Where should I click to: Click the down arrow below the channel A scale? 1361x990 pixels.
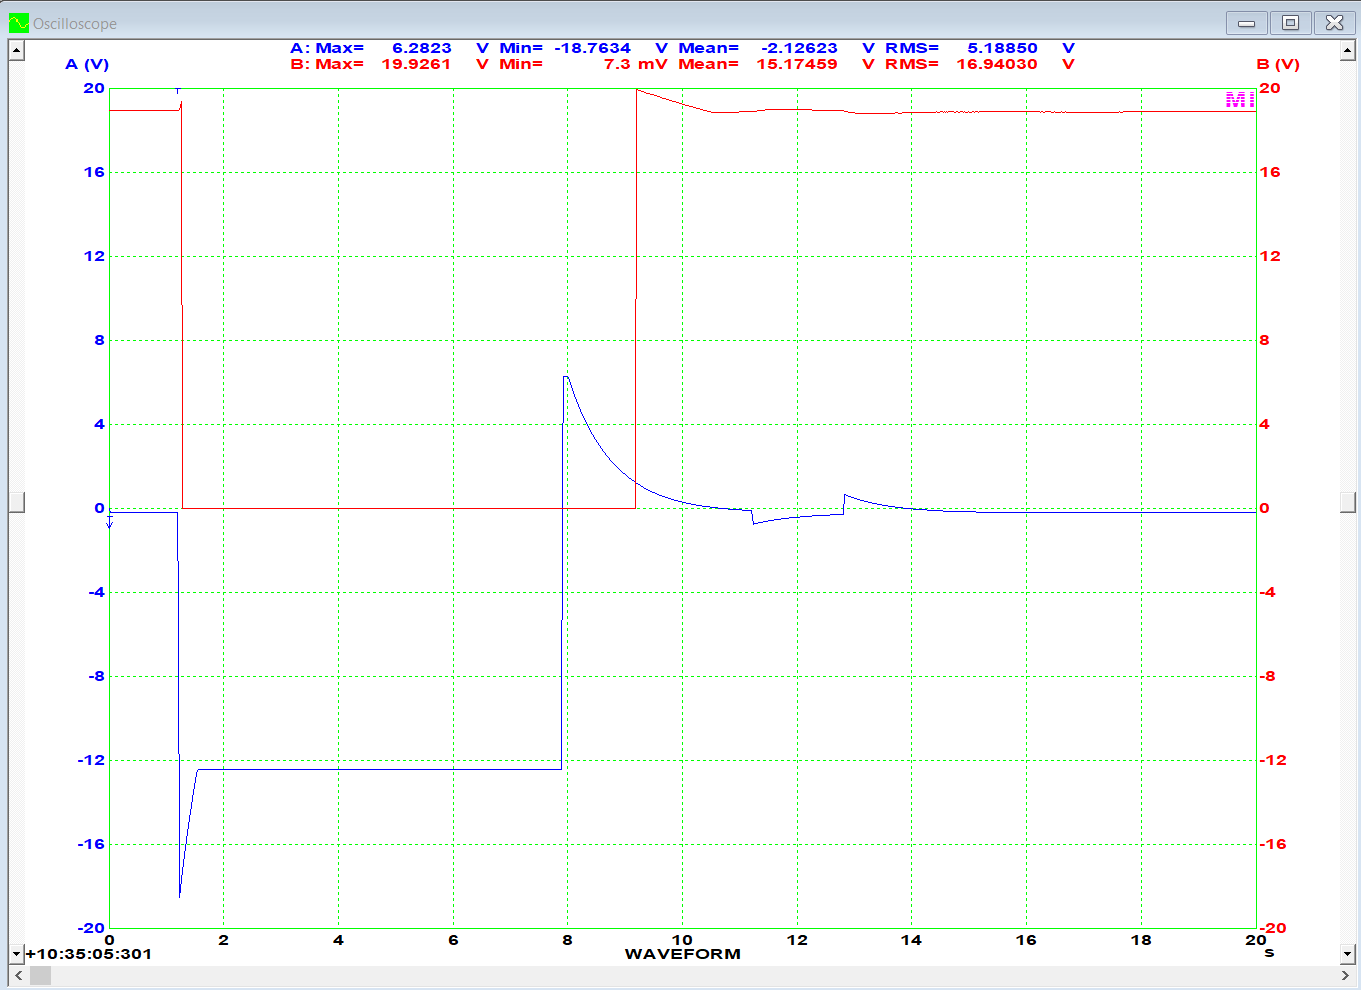[x=16, y=955]
